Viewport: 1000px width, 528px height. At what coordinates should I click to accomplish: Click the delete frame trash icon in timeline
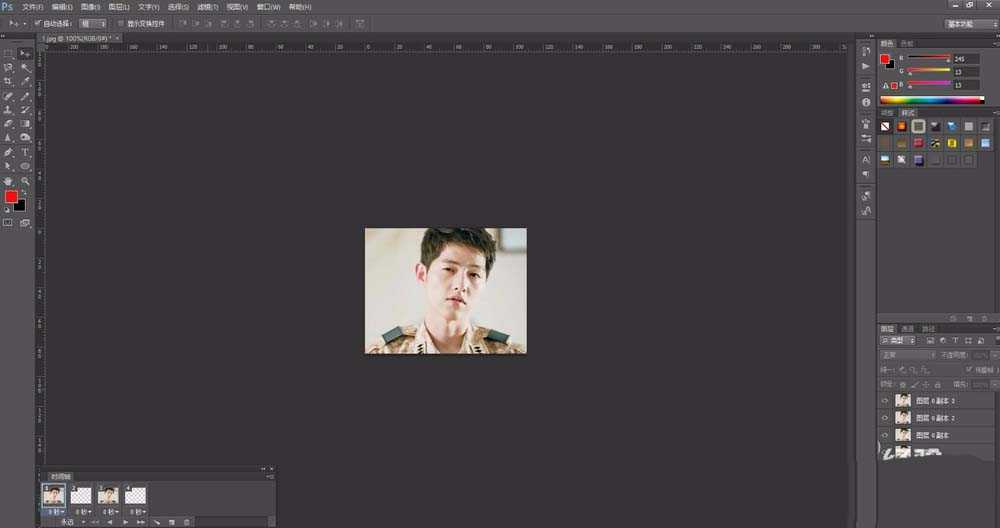click(186, 522)
